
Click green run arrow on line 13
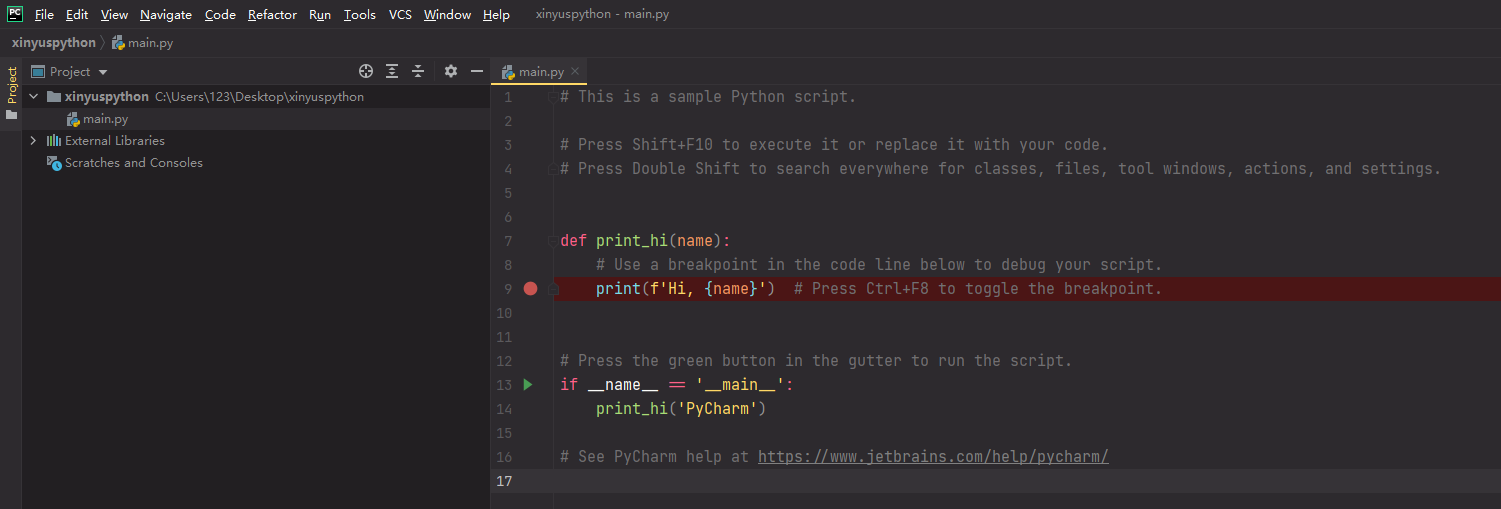pos(528,385)
